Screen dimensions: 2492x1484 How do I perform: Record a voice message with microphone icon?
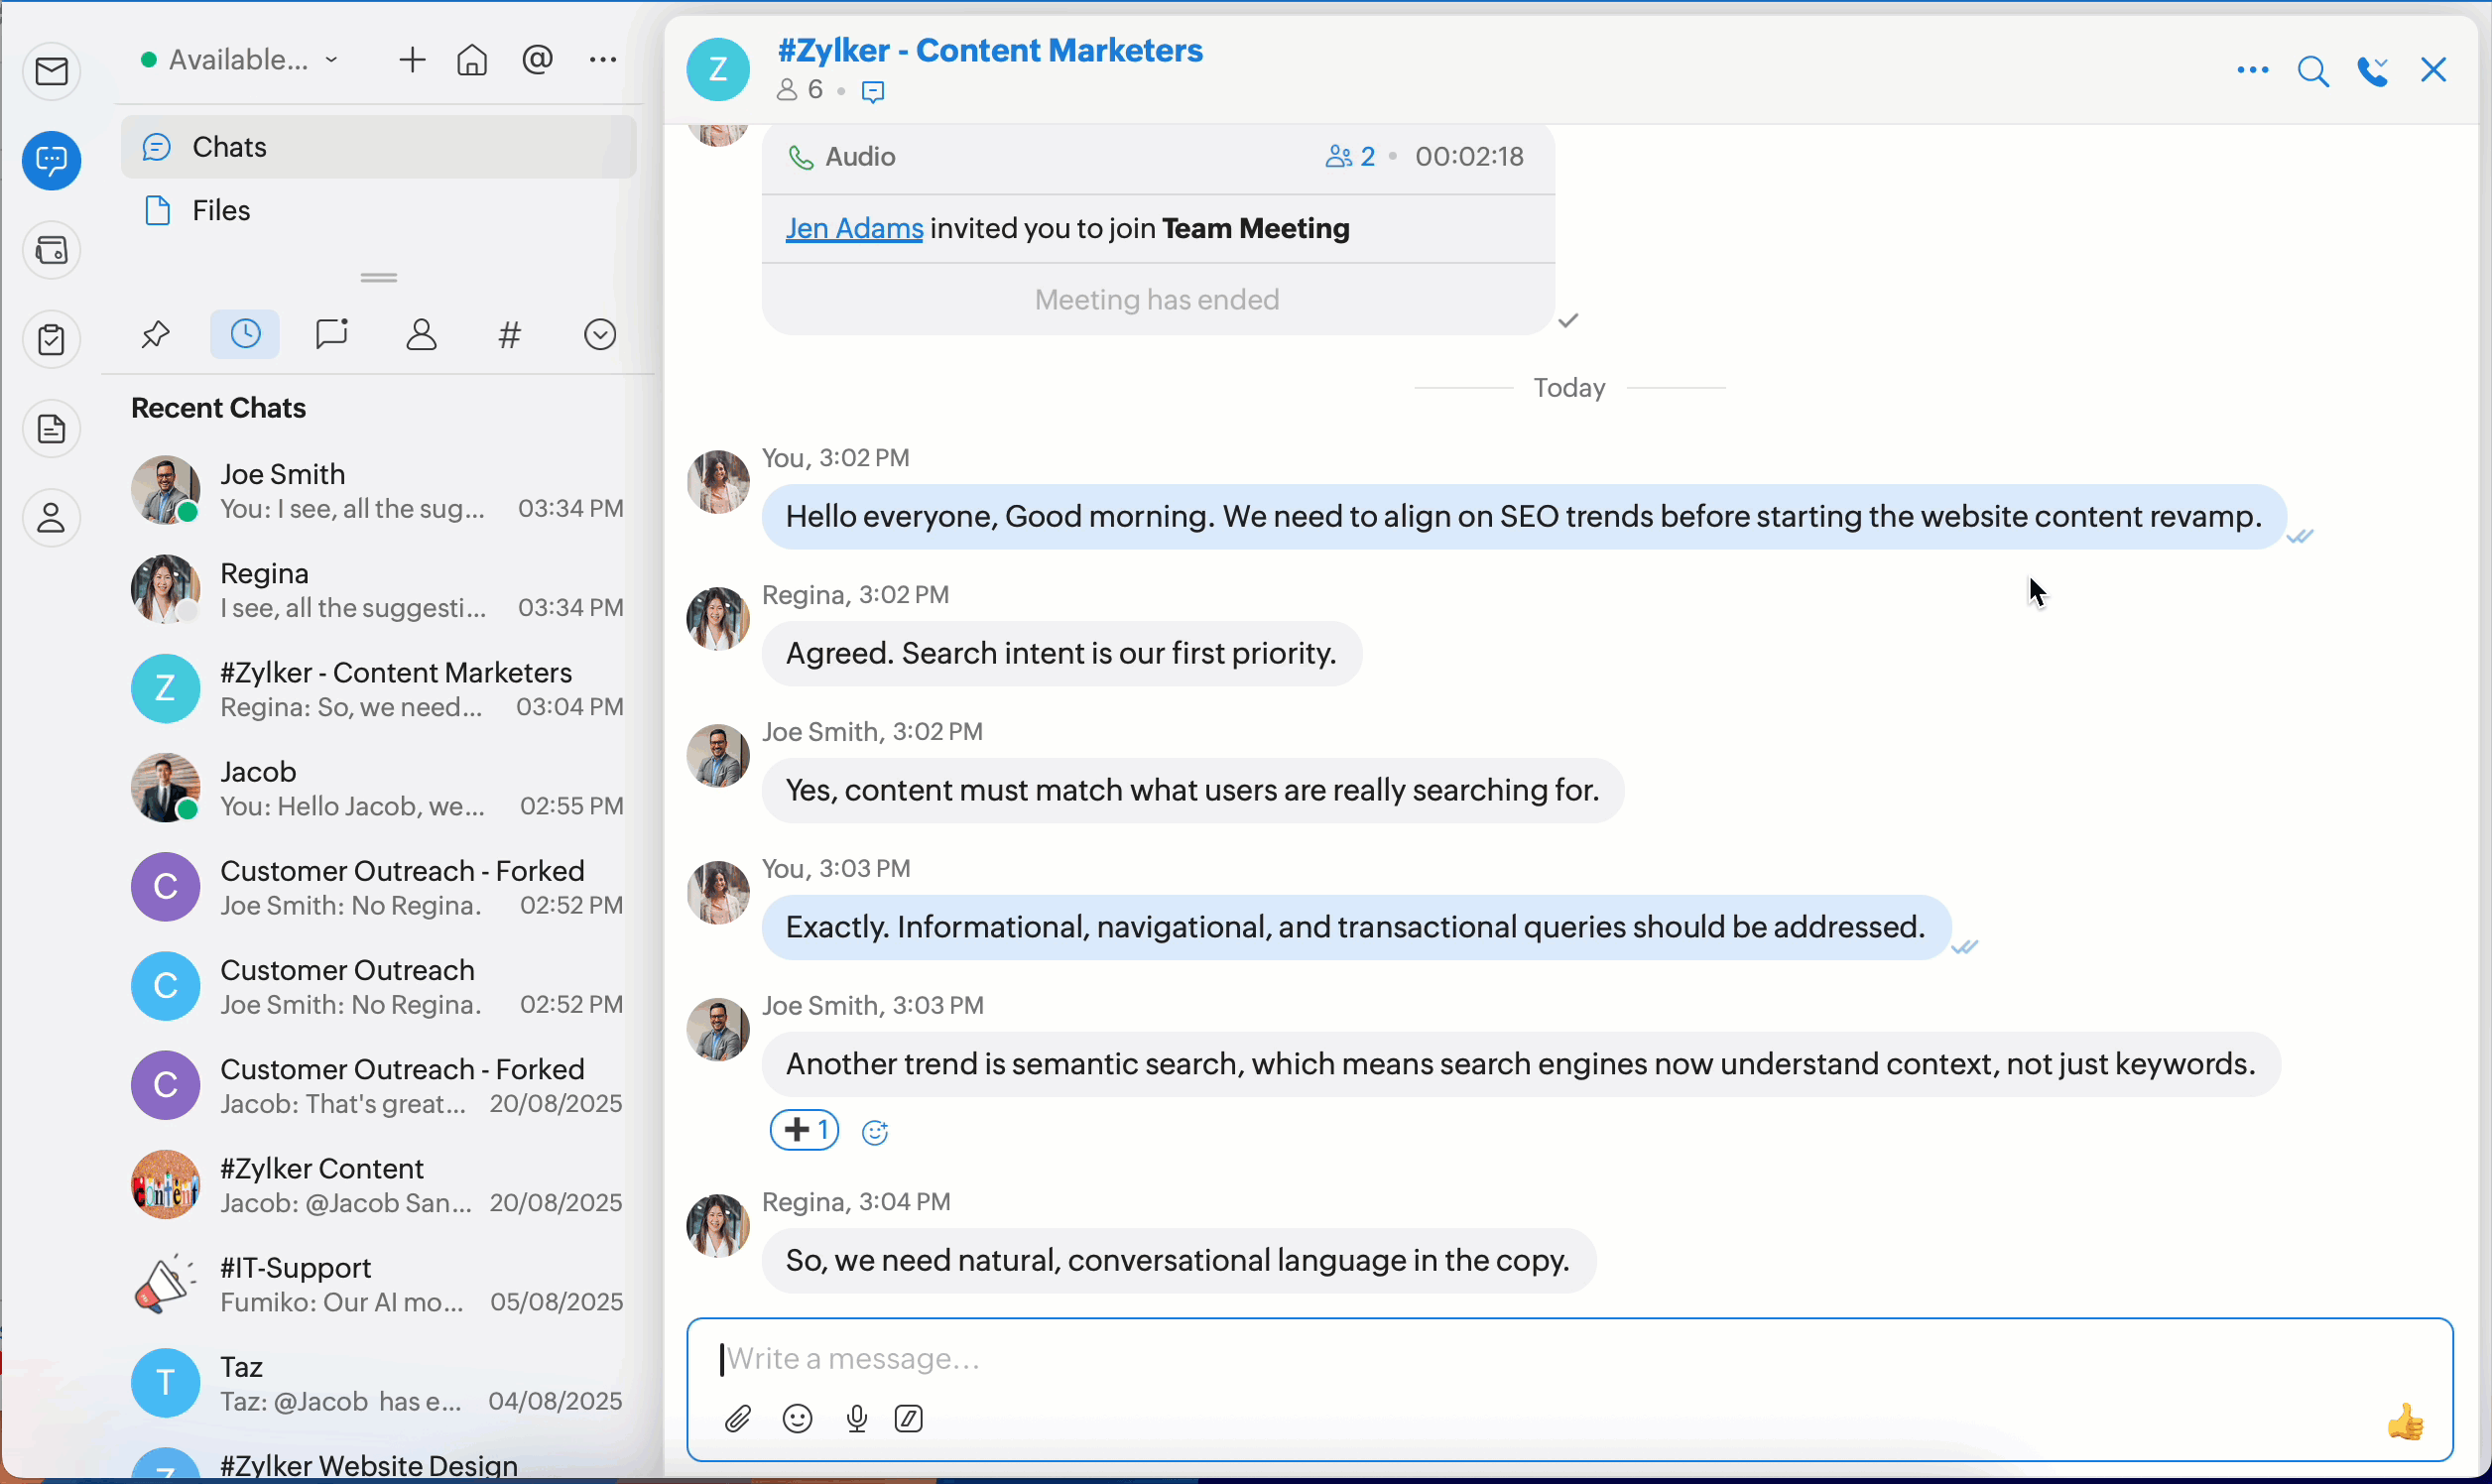(856, 1419)
